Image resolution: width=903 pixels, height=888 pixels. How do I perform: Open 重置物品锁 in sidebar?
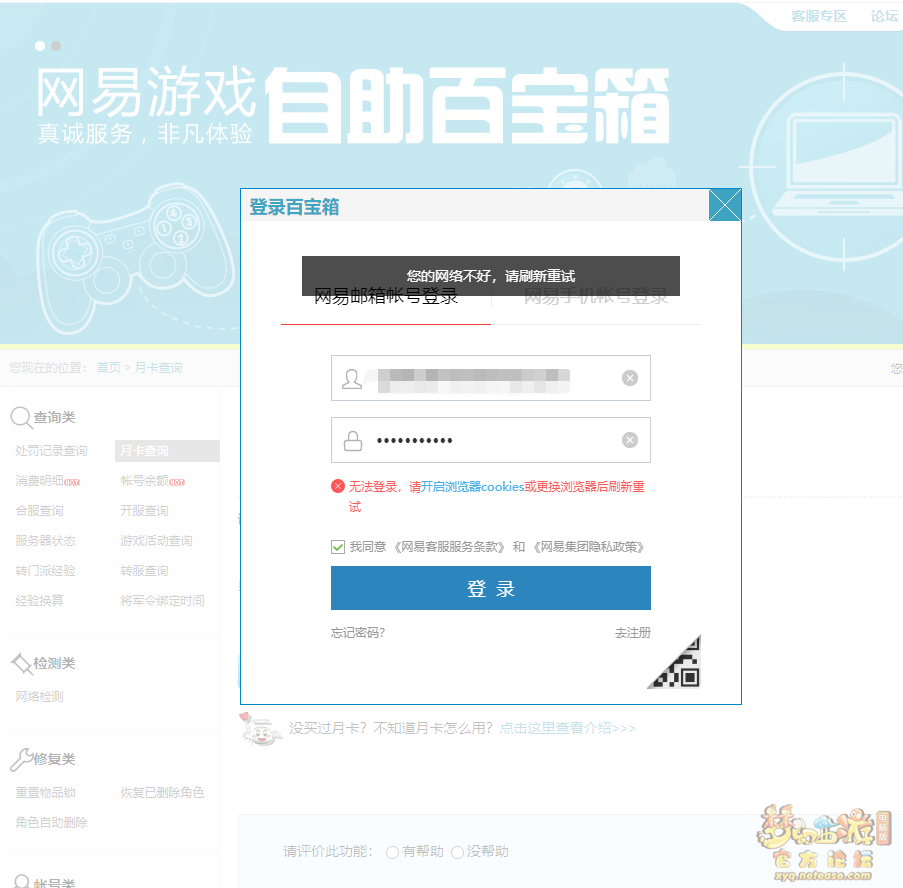tap(45, 792)
